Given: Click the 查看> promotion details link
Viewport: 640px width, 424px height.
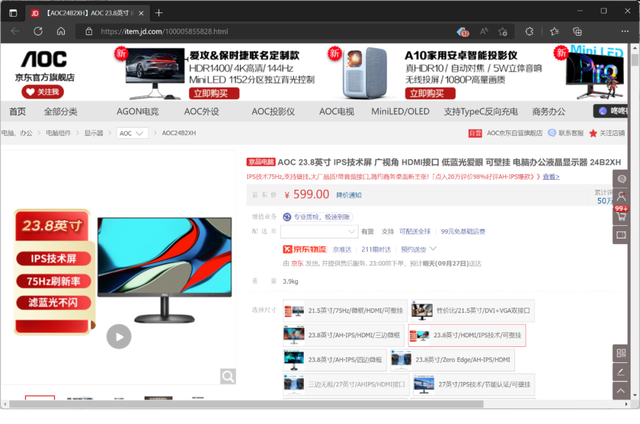Looking at the screenshot, I should click(551, 177).
